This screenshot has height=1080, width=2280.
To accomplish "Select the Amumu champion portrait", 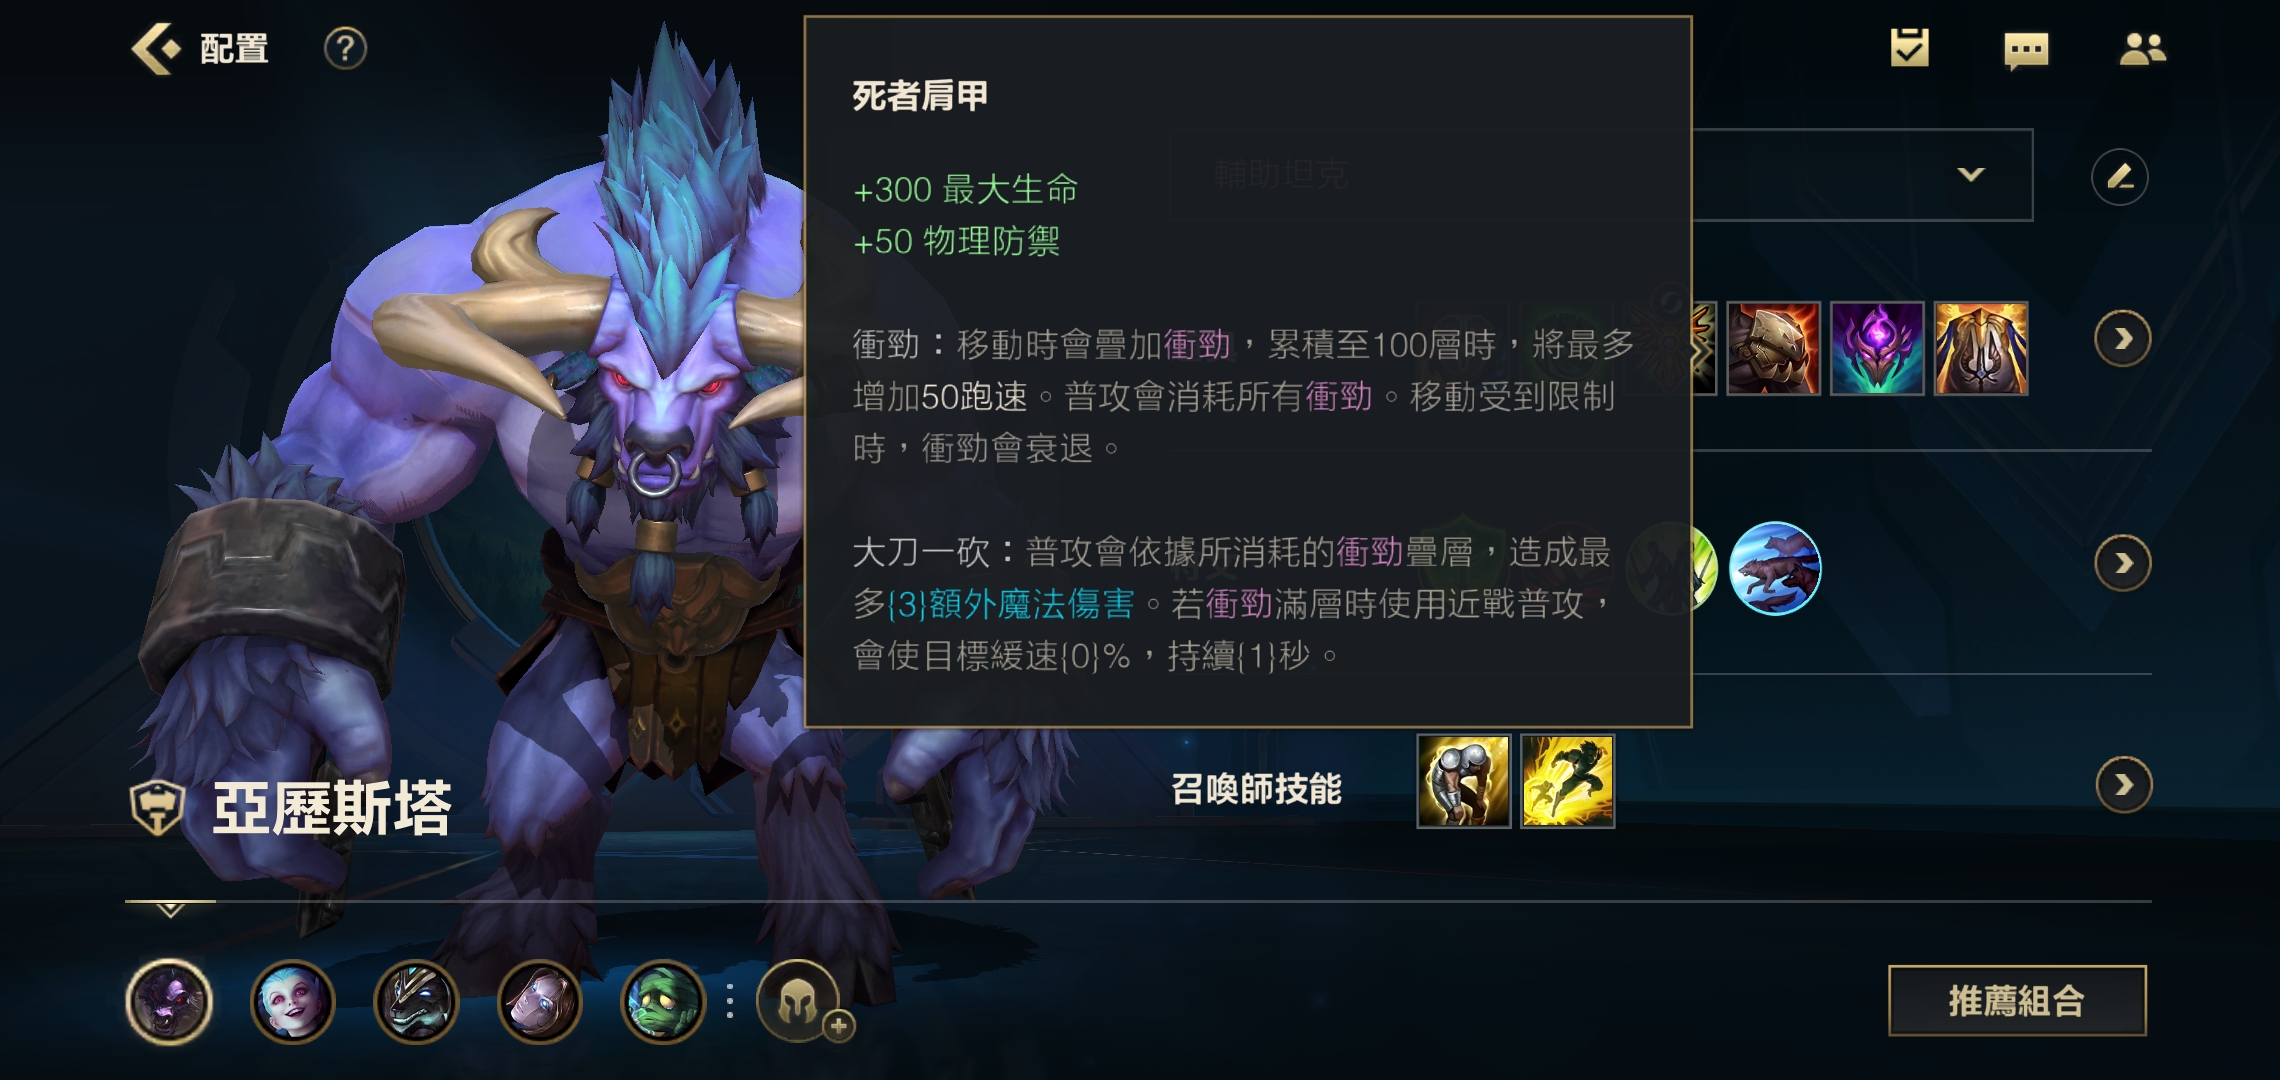I will tap(662, 1001).
